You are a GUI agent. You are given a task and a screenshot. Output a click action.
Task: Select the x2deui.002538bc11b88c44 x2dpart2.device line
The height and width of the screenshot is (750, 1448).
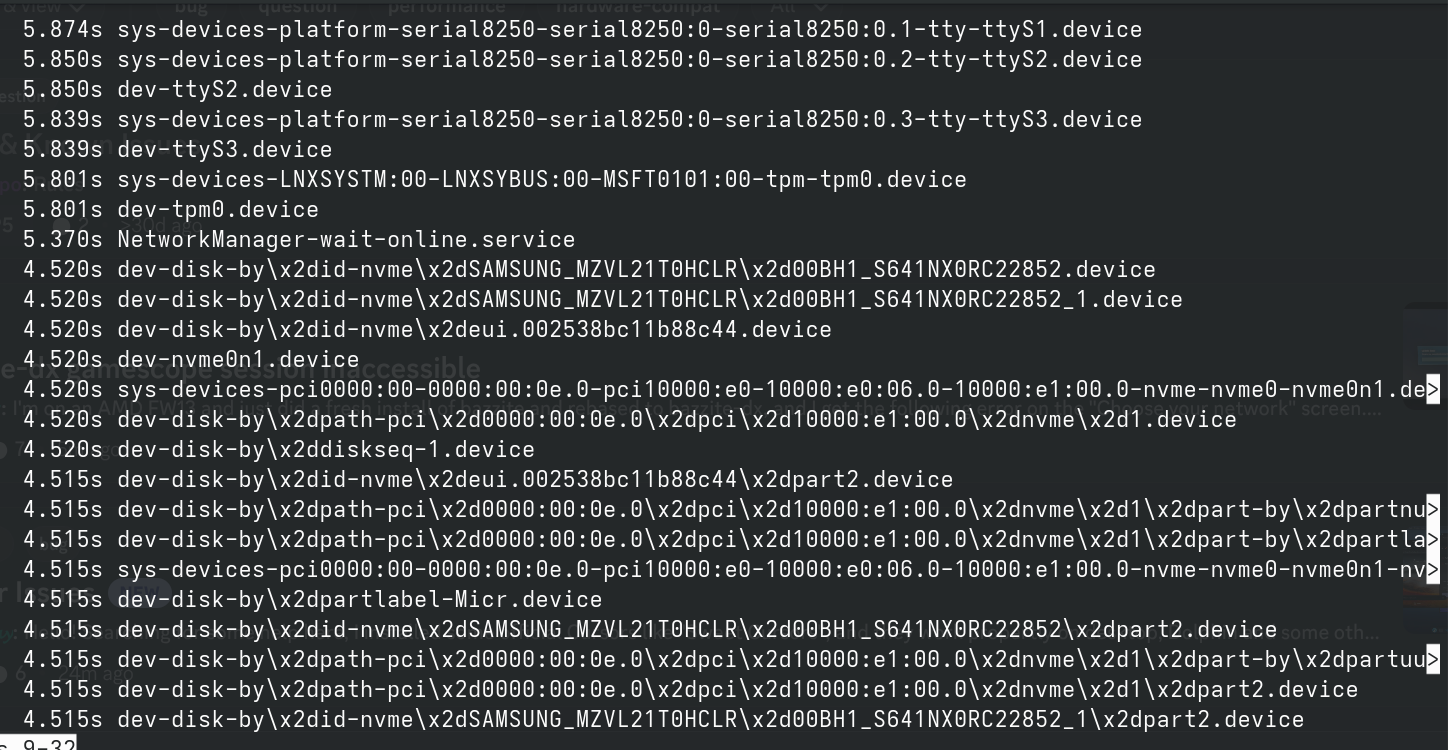[x=488, y=480]
